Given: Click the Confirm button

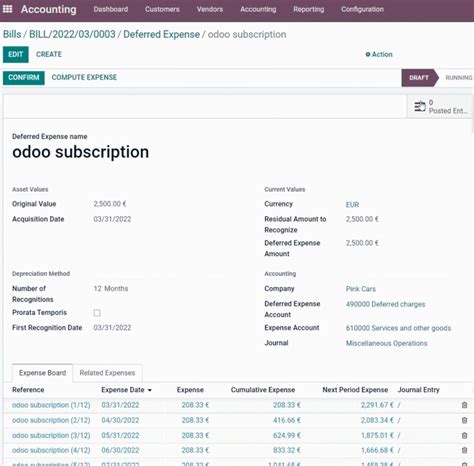Looking at the screenshot, I should [x=24, y=78].
